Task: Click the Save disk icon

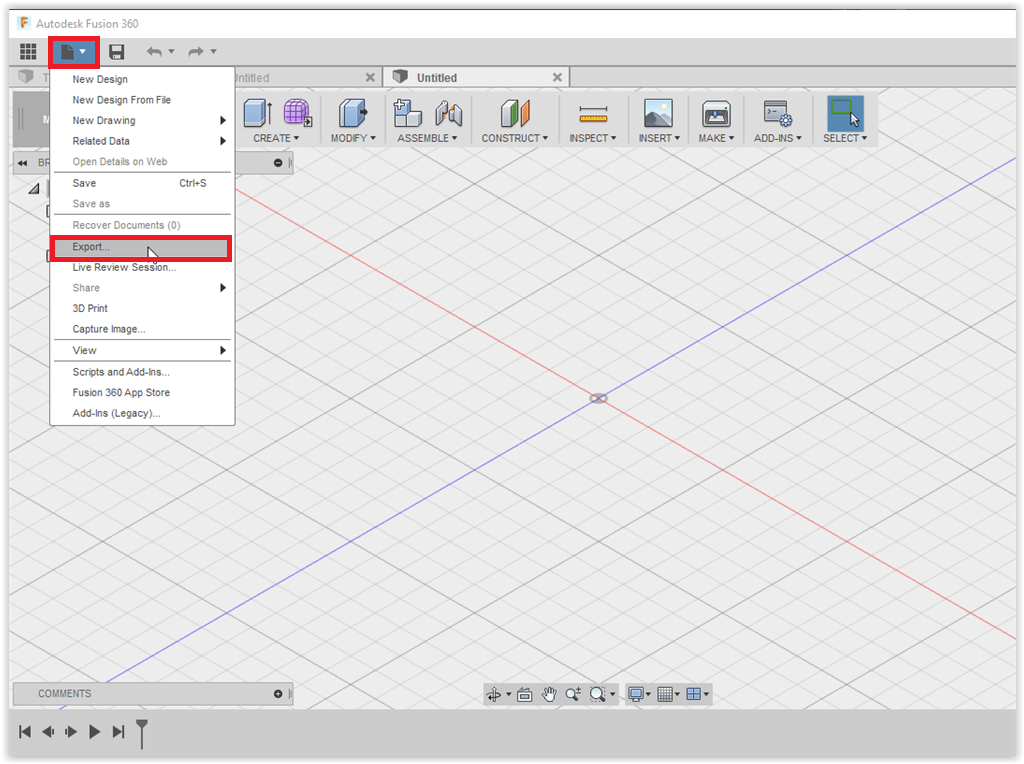Action: [117, 52]
